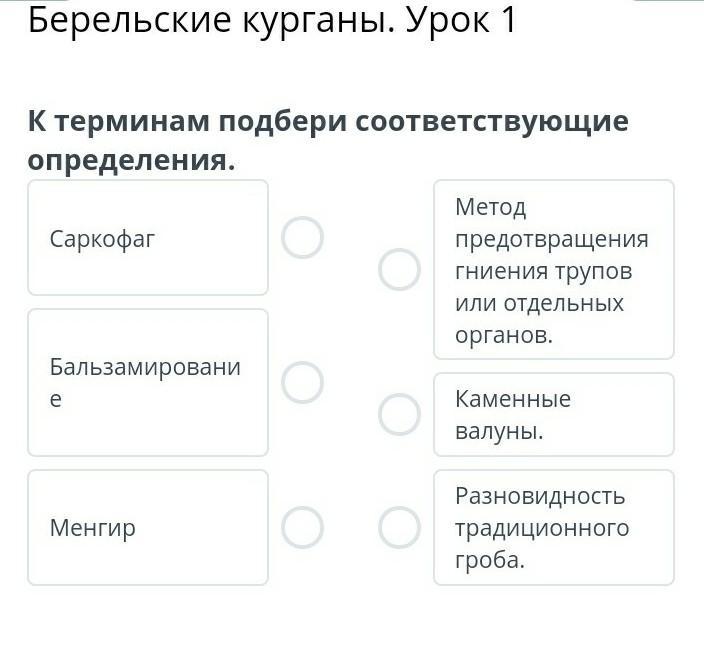Click the text Каменные валуны

pyautogui.click(x=512, y=415)
